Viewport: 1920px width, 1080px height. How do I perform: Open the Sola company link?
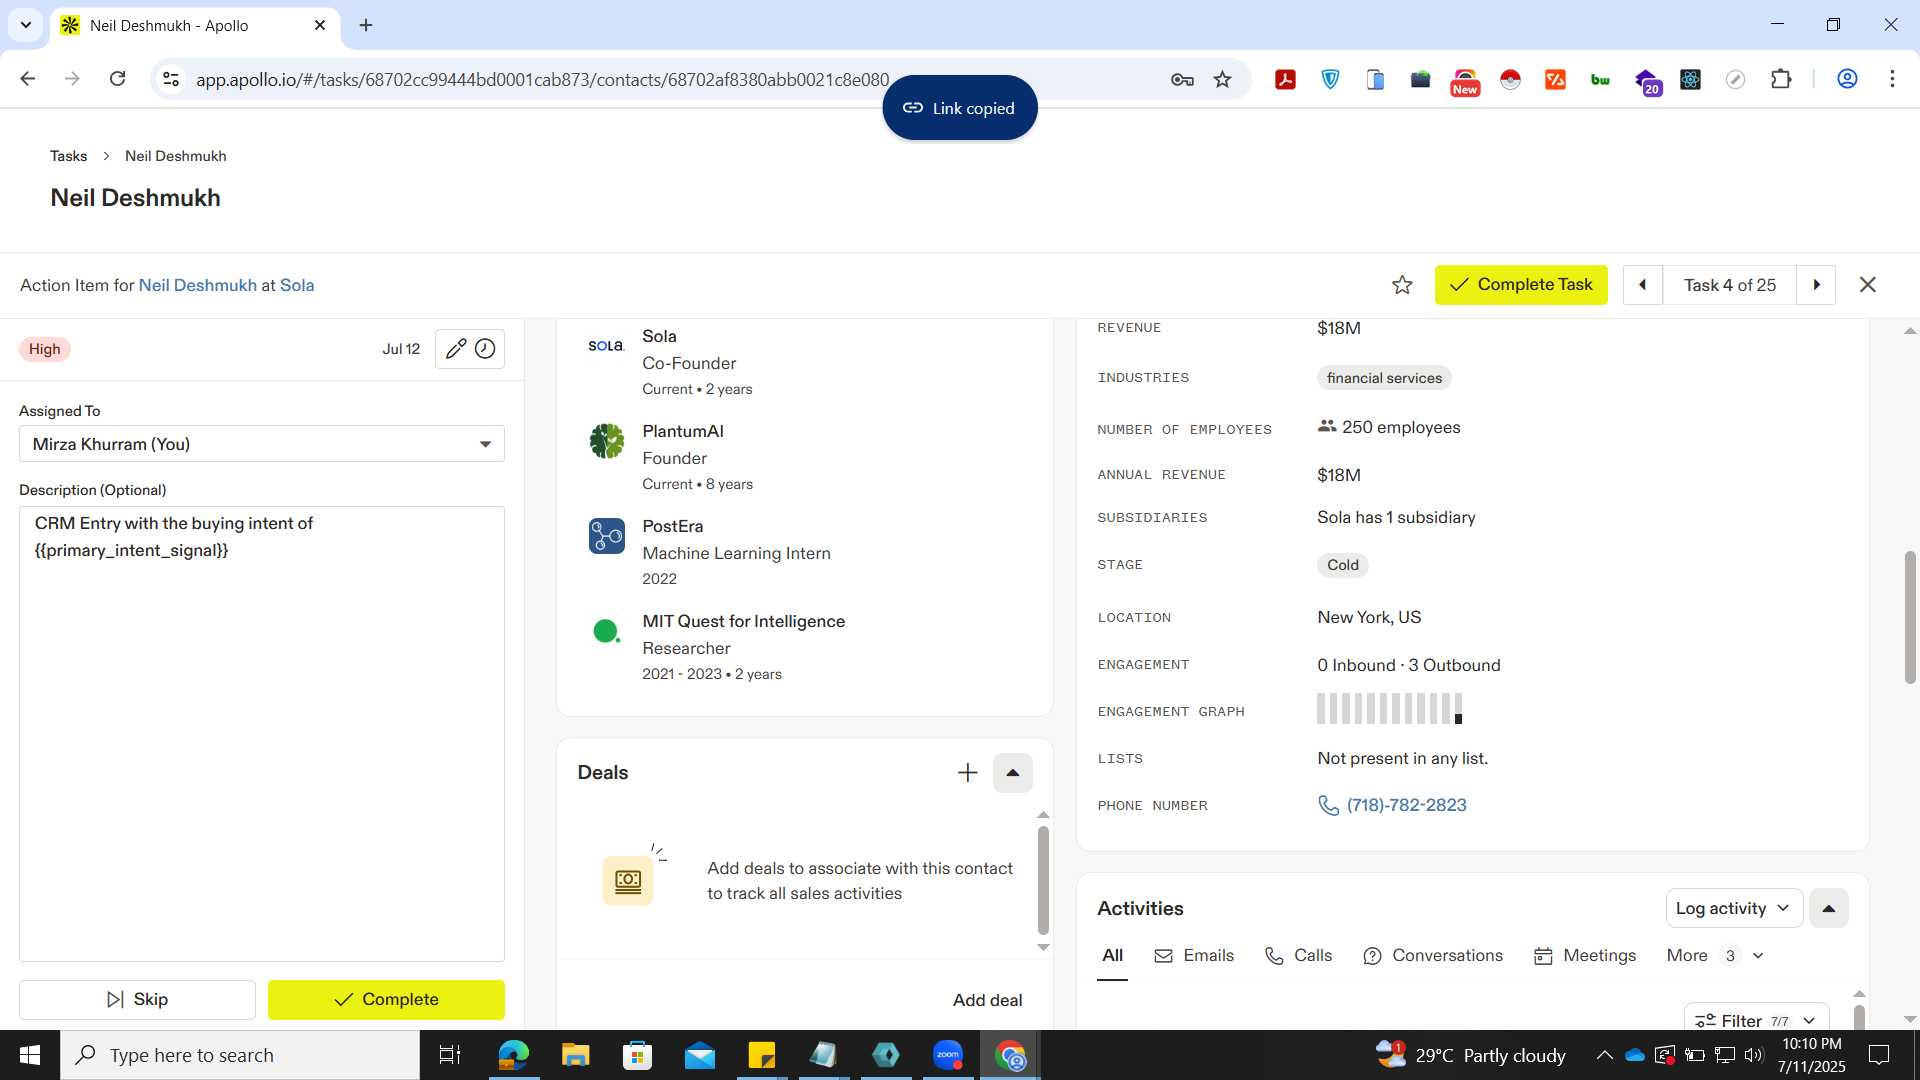pyautogui.click(x=297, y=285)
